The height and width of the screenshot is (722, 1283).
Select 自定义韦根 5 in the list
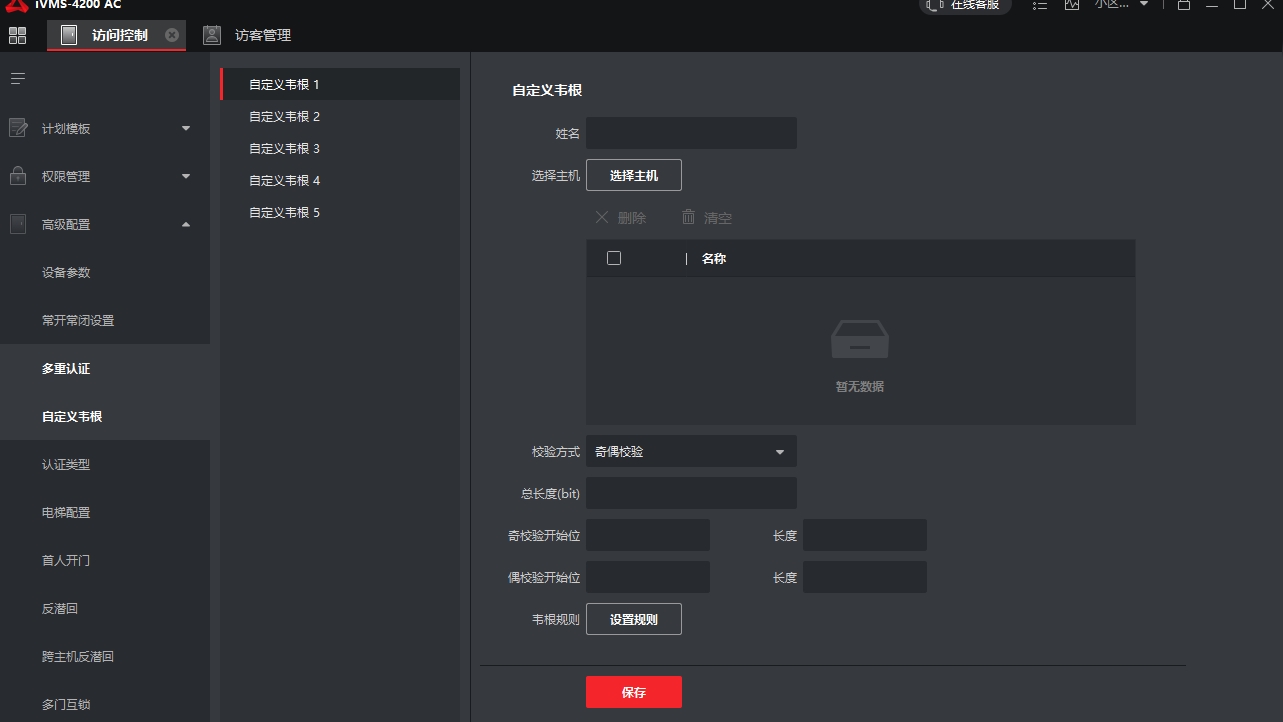click(340, 212)
